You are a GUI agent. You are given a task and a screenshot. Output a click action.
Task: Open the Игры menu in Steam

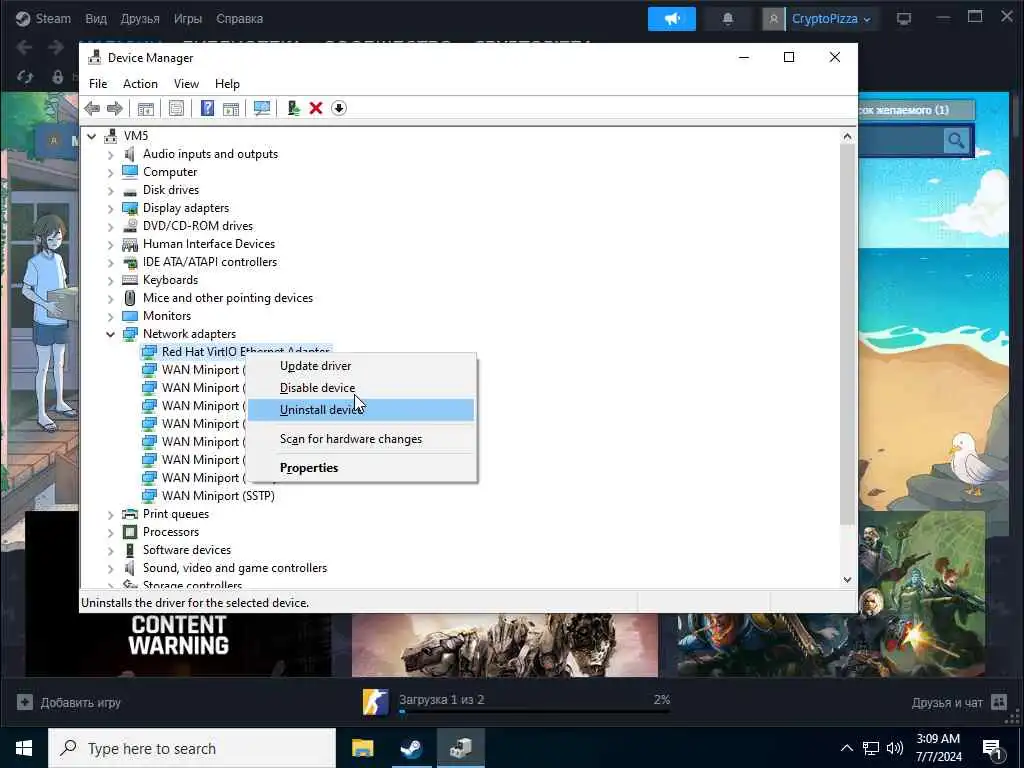pos(187,18)
